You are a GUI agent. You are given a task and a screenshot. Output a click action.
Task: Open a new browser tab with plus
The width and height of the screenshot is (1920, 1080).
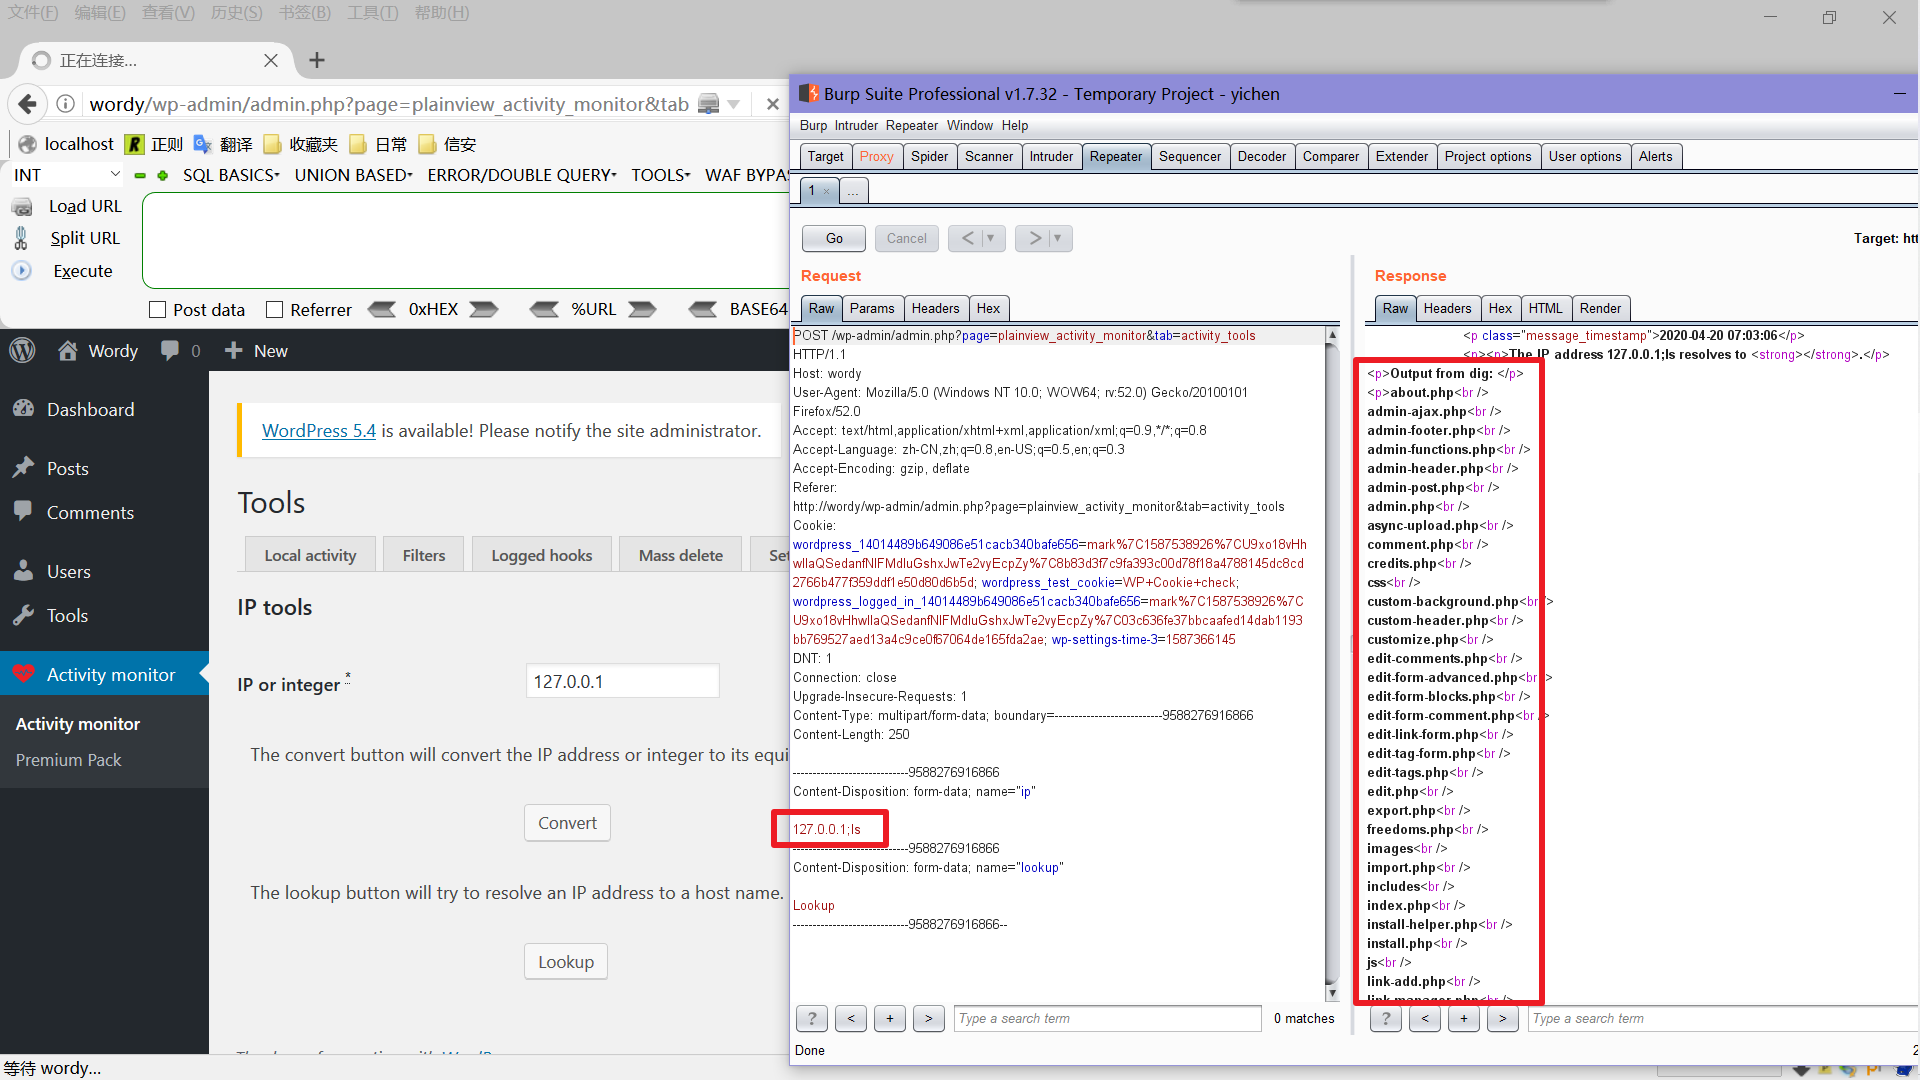pos(317,60)
